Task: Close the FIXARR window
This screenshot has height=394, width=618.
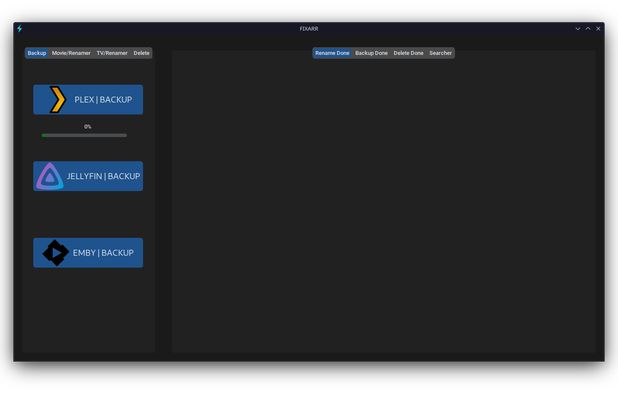Action: coord(598,29)
